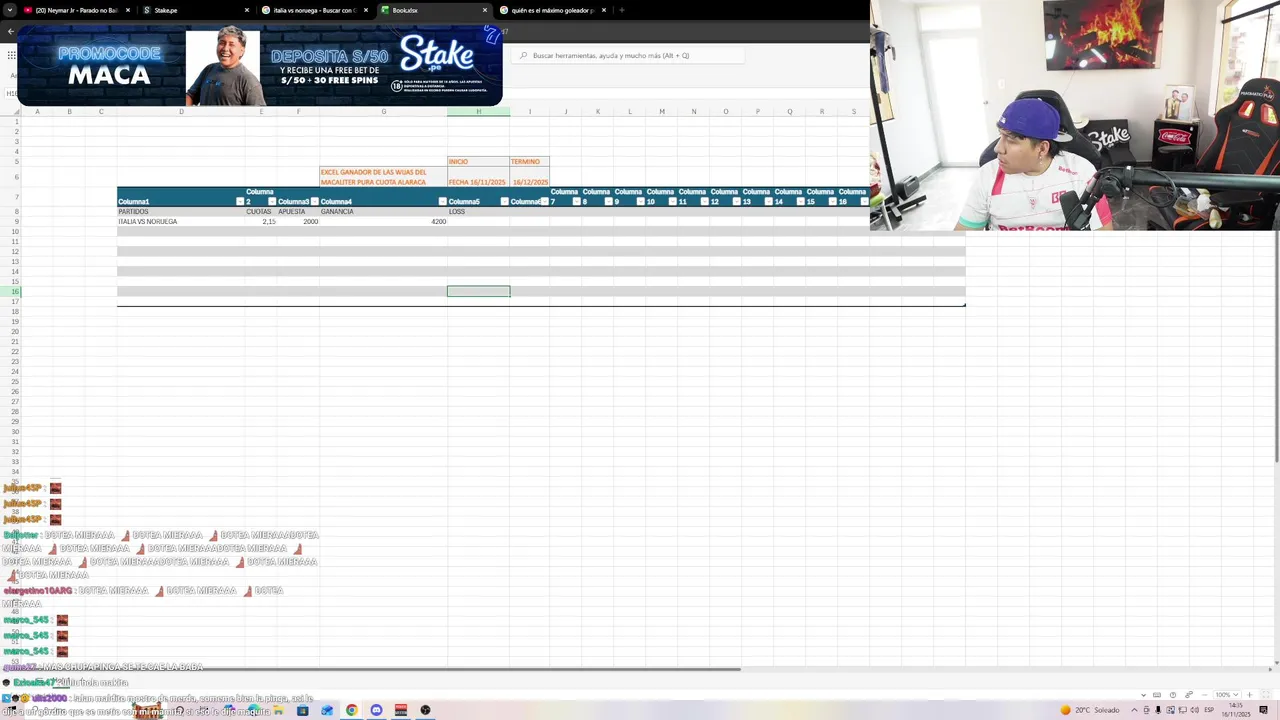Open the tab search chevron at top-left

[9, 10]
